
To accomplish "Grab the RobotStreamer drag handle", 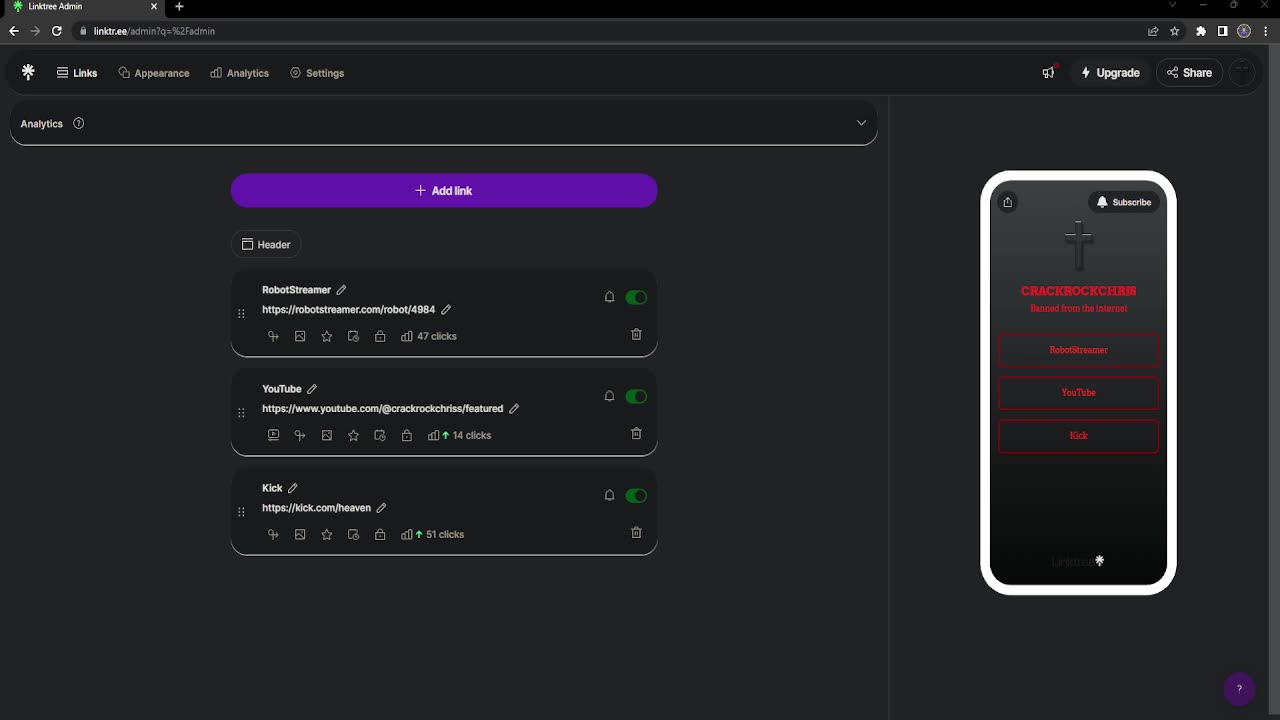I will pyautogui.click(x=241, y=314).
